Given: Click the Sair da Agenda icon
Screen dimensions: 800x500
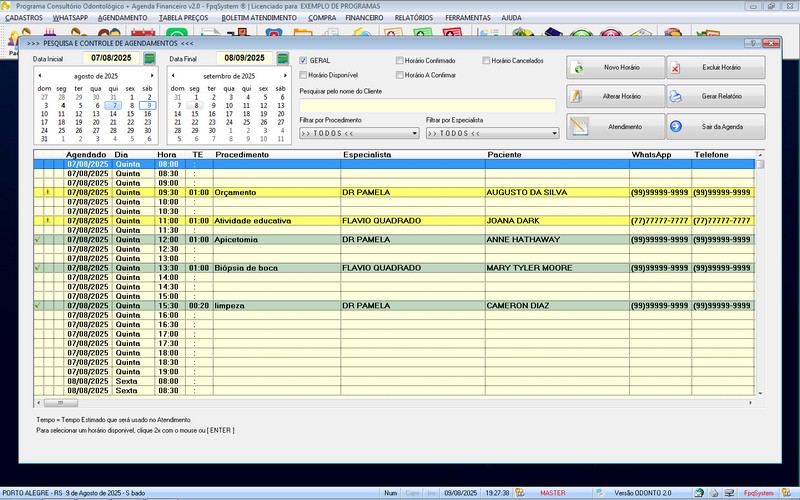Looking at the screenshot, I should pyautogui.click(x=677, y=127).
